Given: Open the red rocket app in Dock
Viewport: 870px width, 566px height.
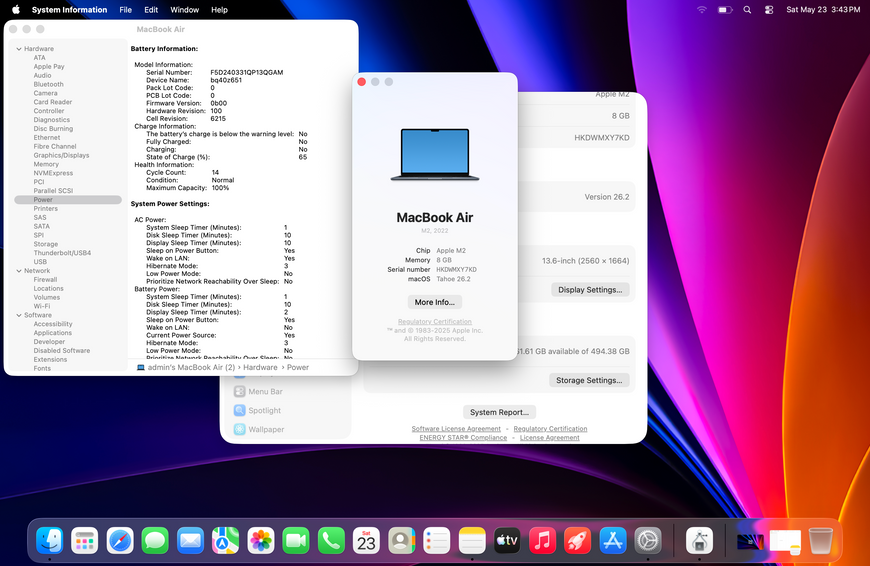Looking at the screenshot, I should click(578, 540).
